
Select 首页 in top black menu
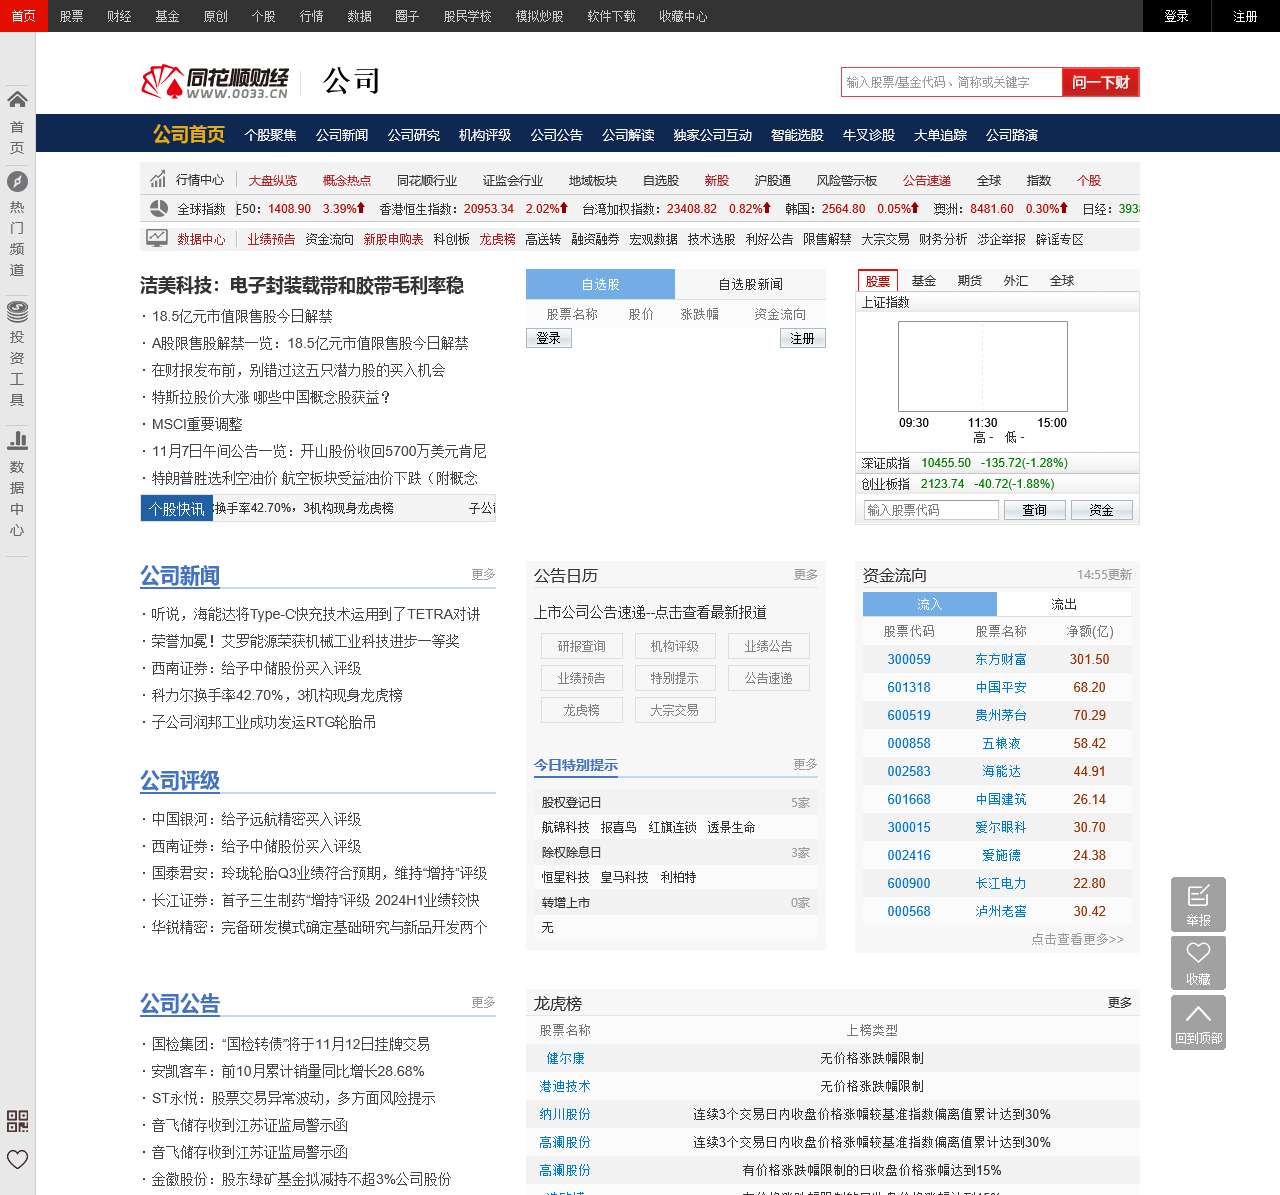click(23, 16)
